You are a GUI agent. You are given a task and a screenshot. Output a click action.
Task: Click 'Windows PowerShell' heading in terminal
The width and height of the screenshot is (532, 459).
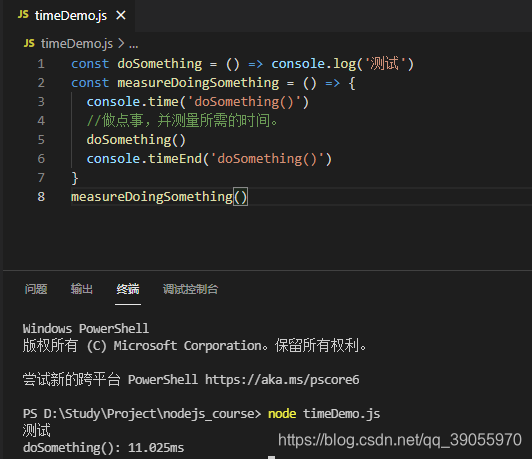[x=86, y=328]
